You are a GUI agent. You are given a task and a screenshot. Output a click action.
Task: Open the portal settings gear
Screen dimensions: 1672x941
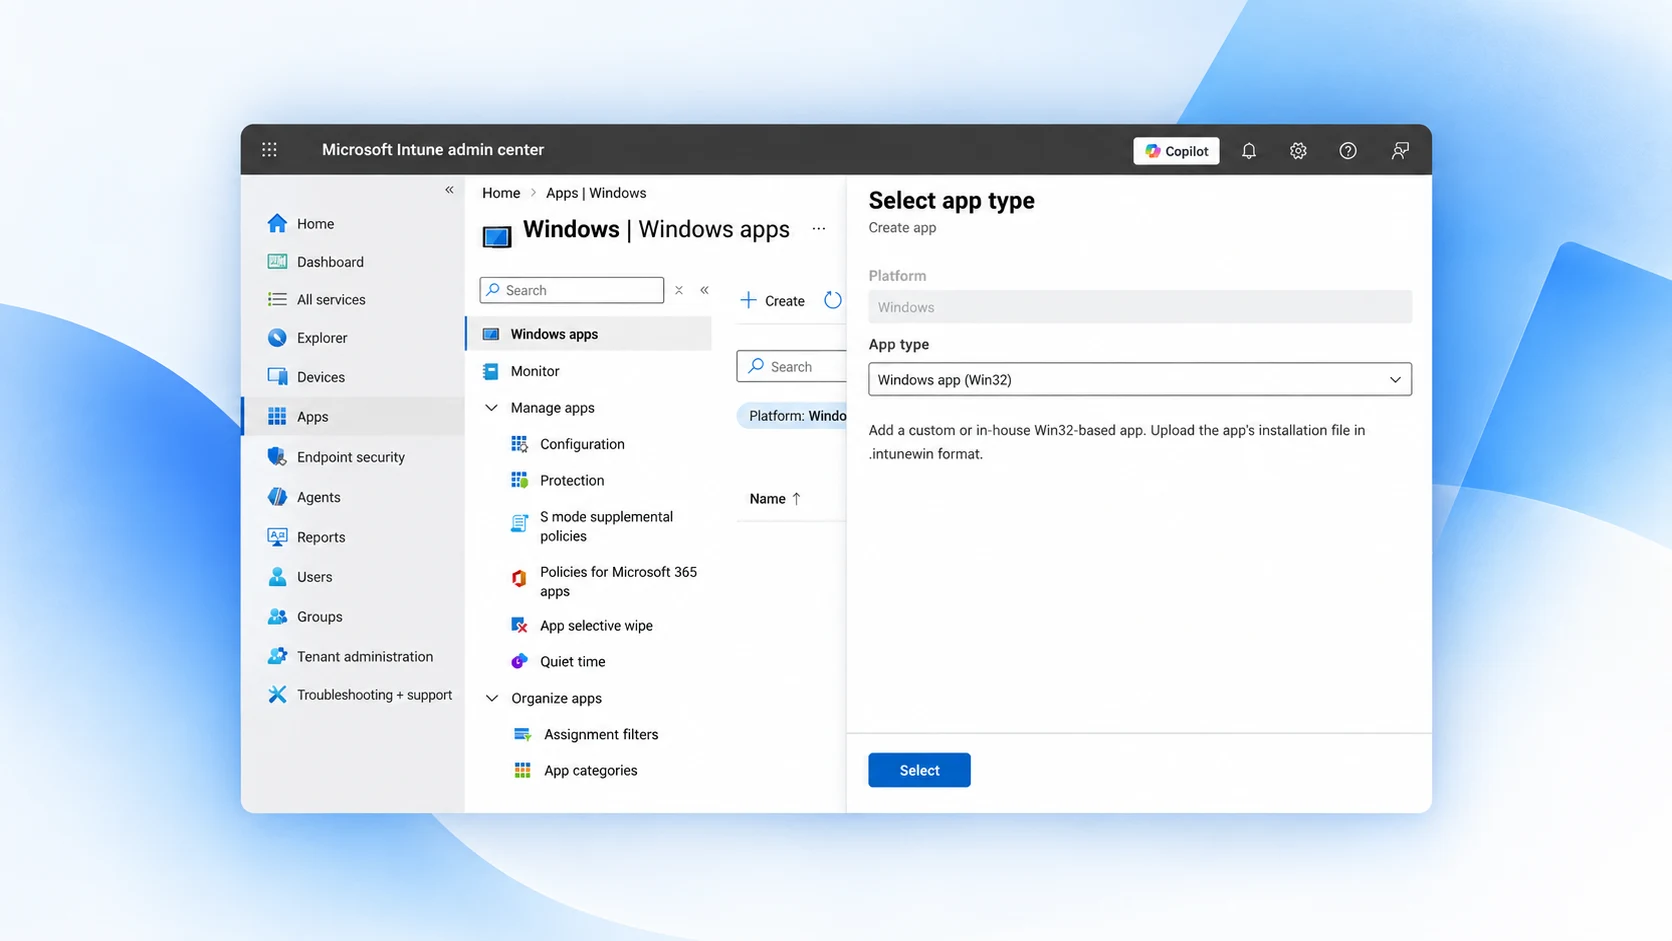(x=1298, y=151)
